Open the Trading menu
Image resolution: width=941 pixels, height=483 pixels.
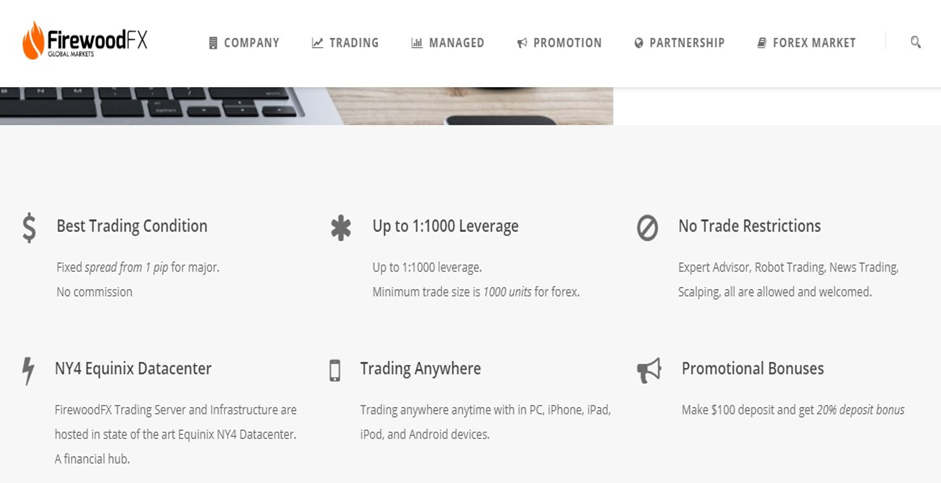346,43
